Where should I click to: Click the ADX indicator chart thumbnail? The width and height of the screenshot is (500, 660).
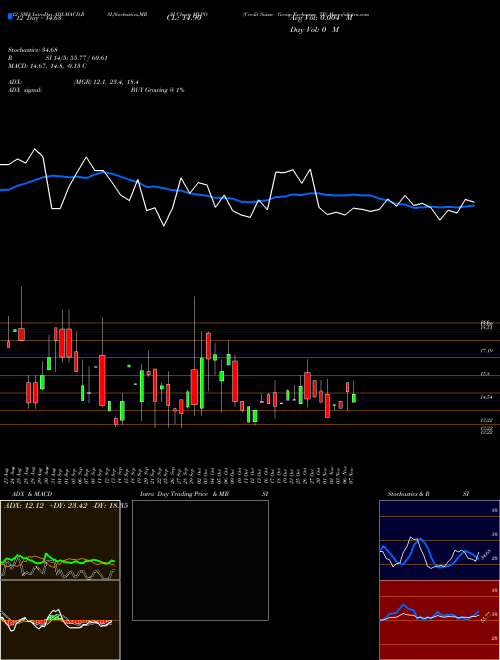(60, 540)
